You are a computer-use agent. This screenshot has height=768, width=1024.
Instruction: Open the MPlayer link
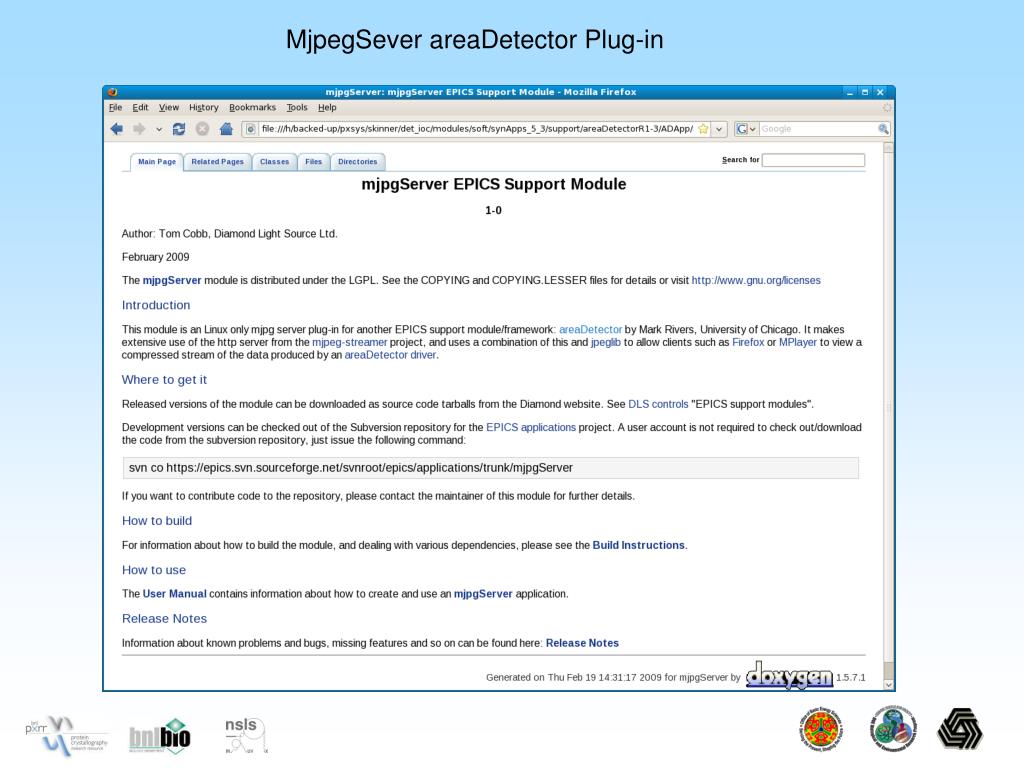click(x=797, y=342)
